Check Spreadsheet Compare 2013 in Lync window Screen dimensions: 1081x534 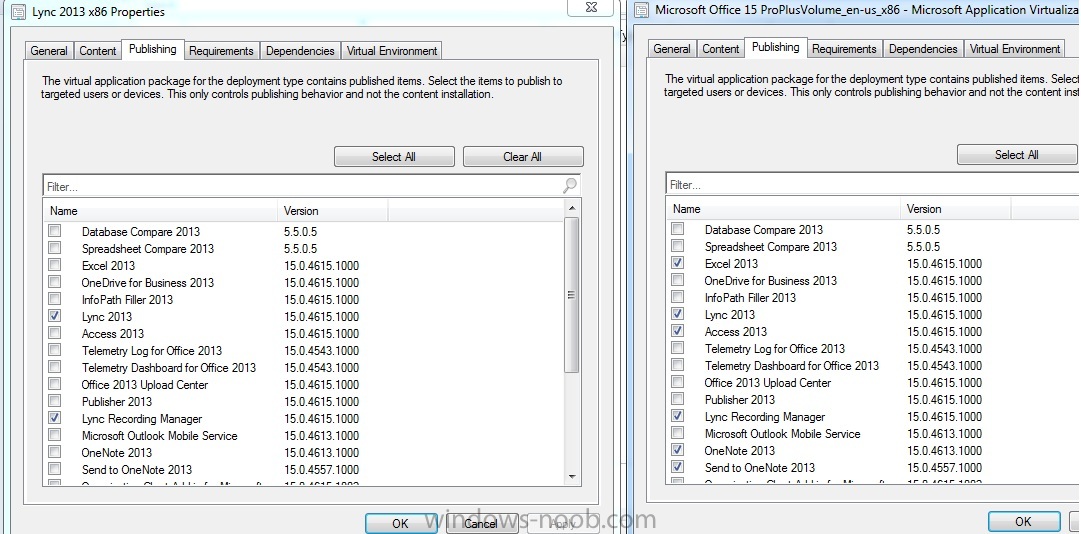point(54,248)
